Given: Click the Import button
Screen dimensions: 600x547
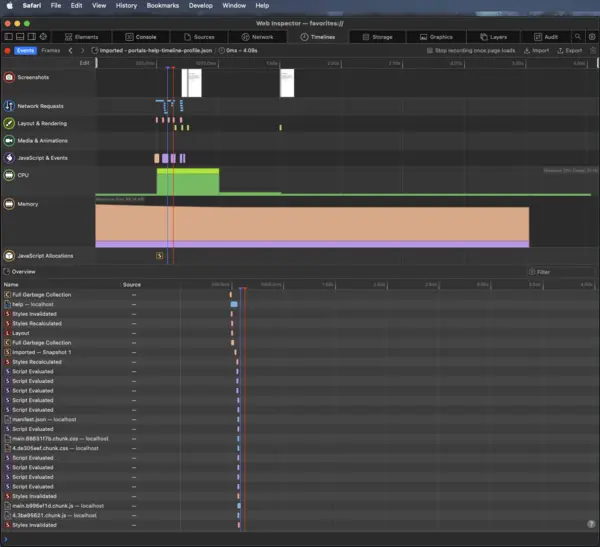Looking at the screenshot, I should (x=537, y=50).
